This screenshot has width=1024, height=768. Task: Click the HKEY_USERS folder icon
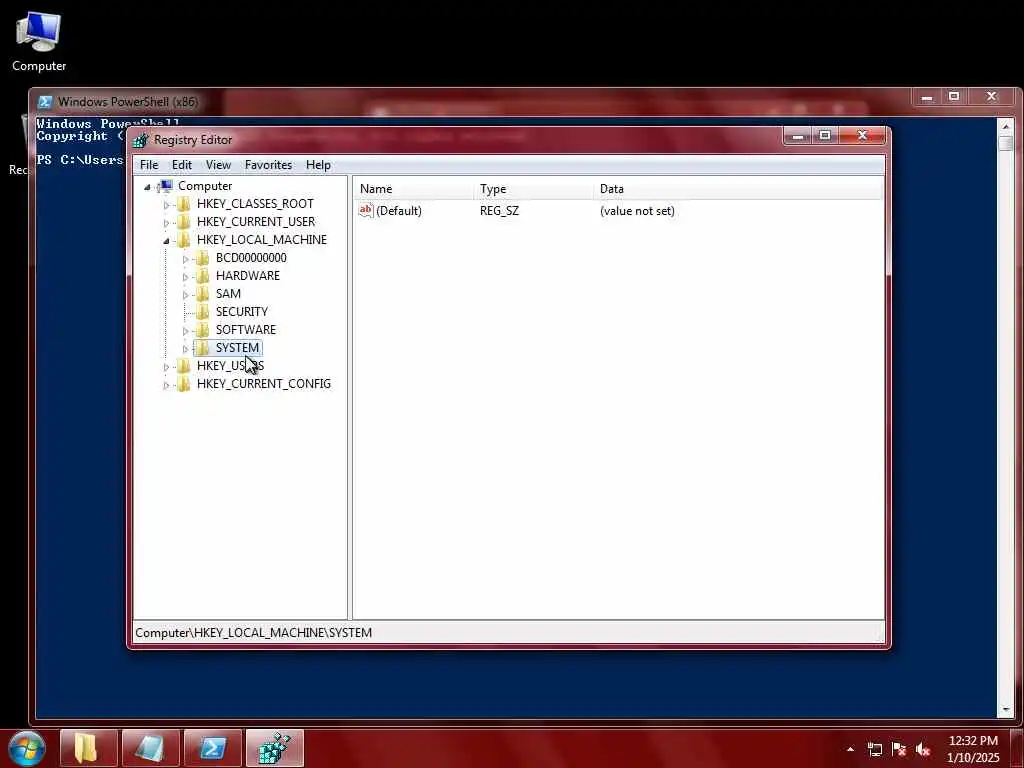[x=184, y=366]
